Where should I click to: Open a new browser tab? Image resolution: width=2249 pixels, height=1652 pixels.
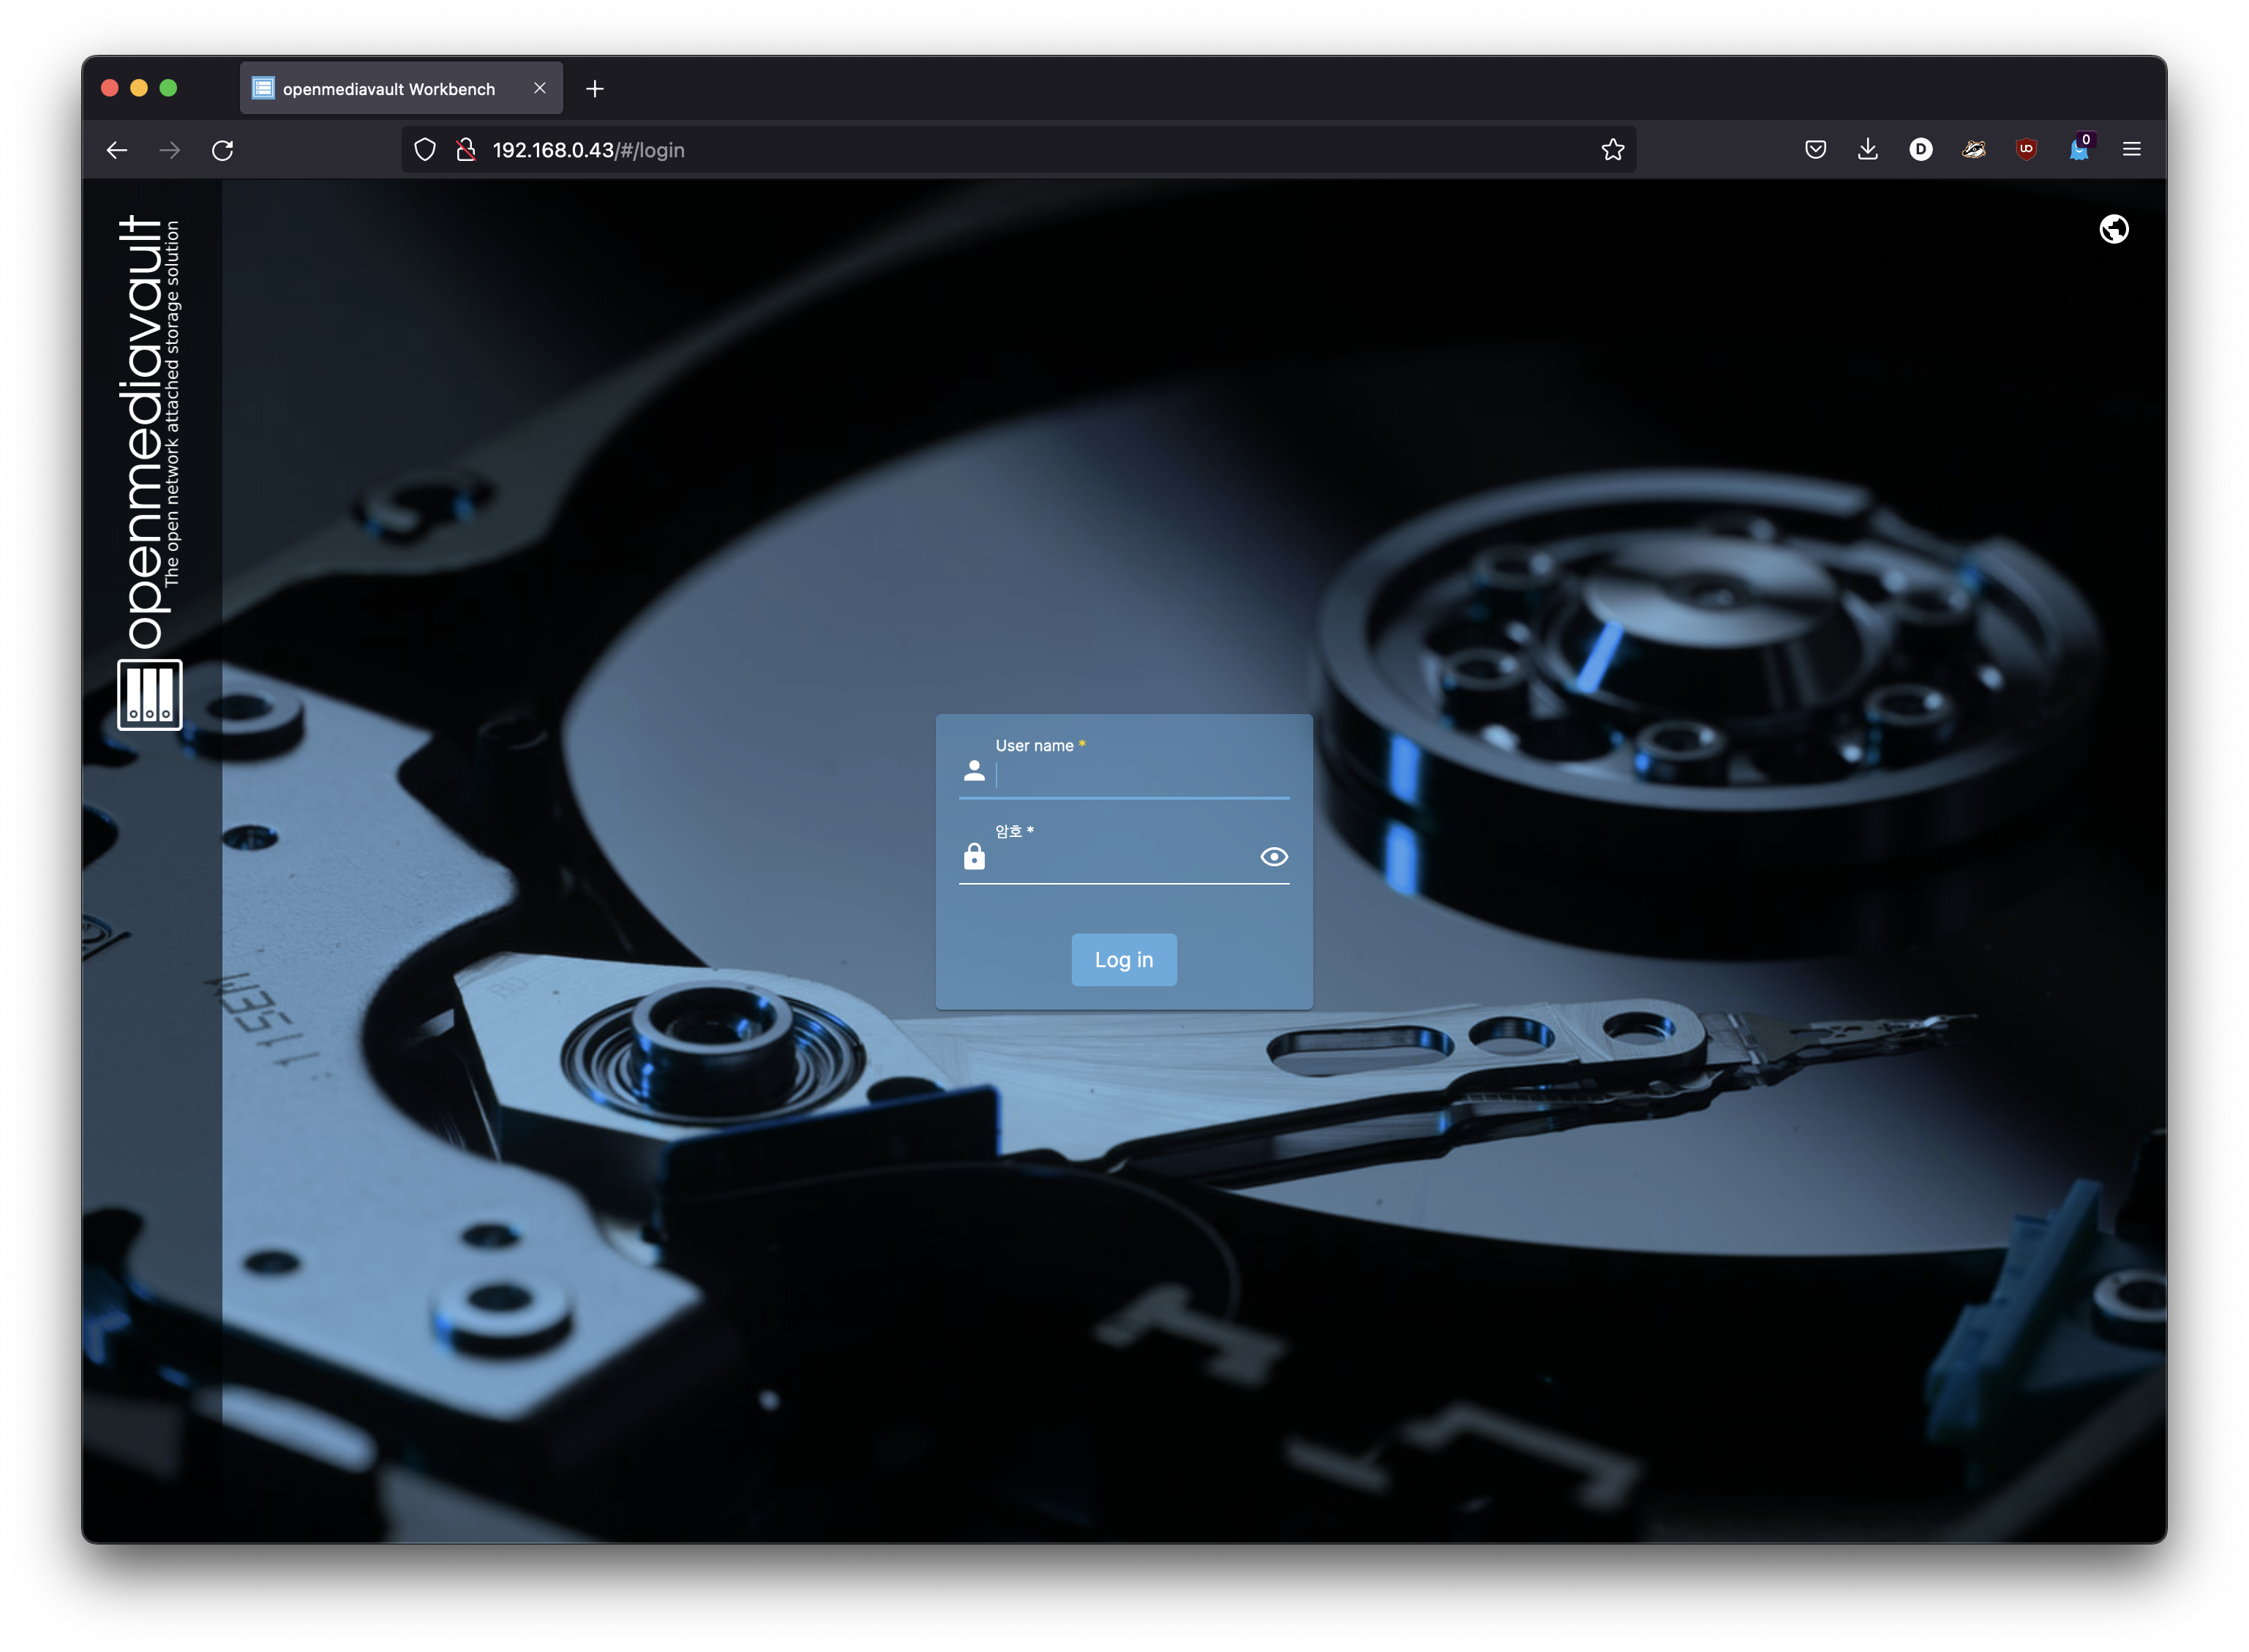[595, 89]
